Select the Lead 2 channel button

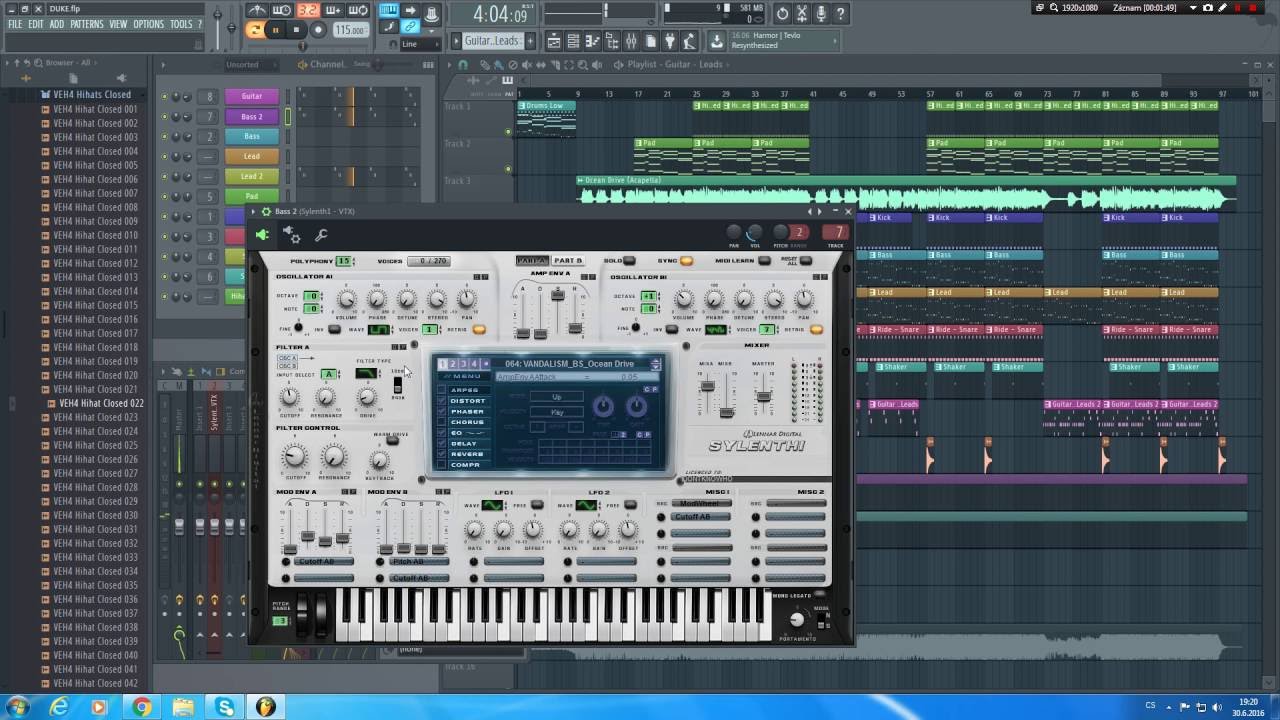[x=251, y=176]
